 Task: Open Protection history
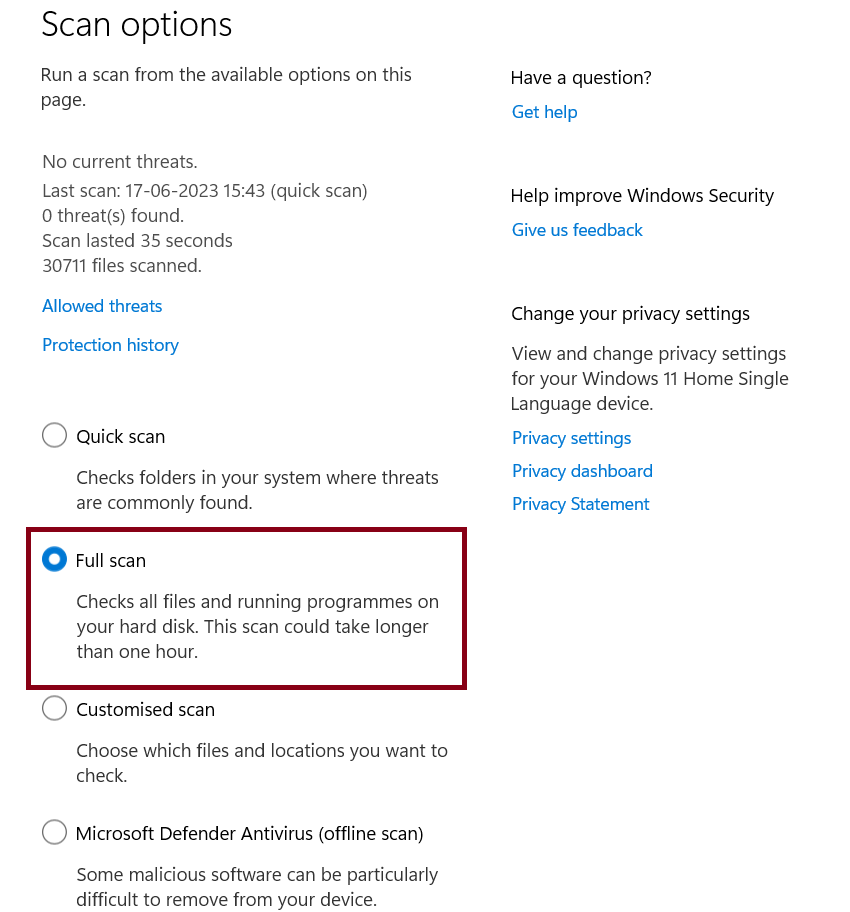pyautogui.click(x=110, y=345)
